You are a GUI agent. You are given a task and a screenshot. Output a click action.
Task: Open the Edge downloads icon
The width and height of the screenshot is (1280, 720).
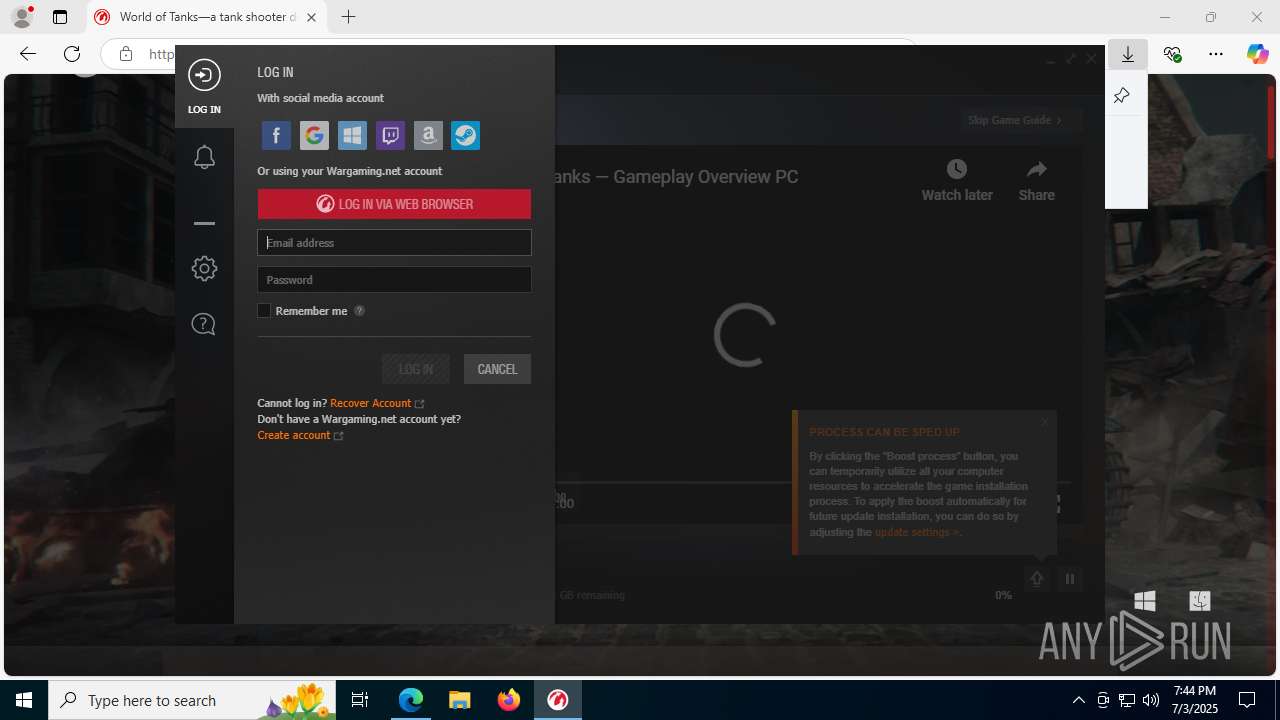coord(1128,54)
